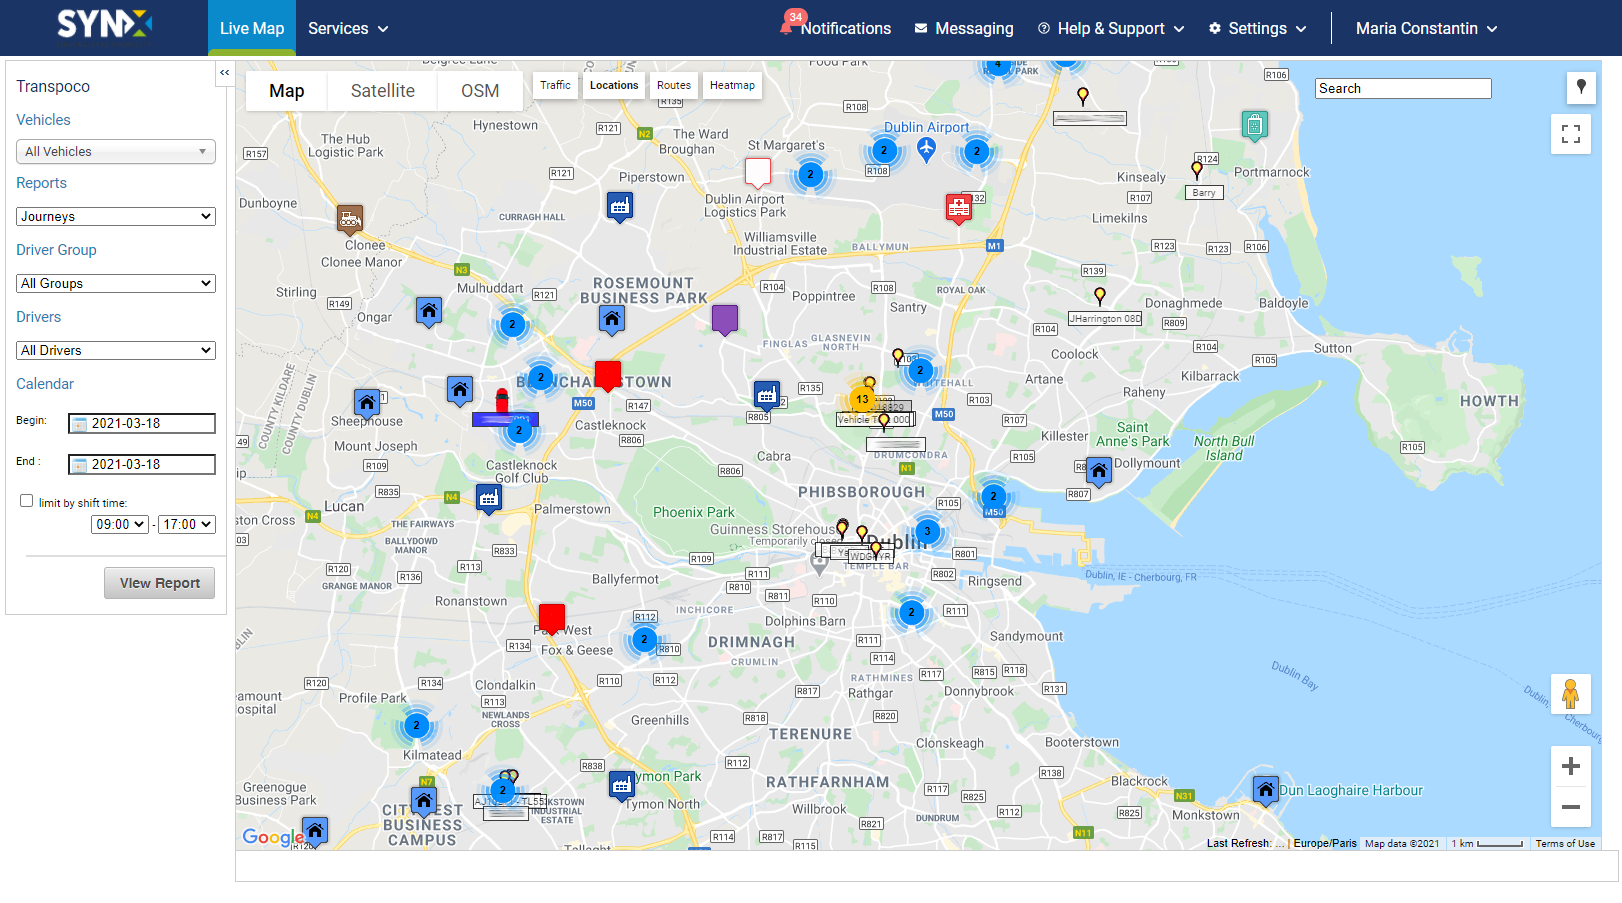Enable the 'limit by shift time' checkbox

click(26, 500)
